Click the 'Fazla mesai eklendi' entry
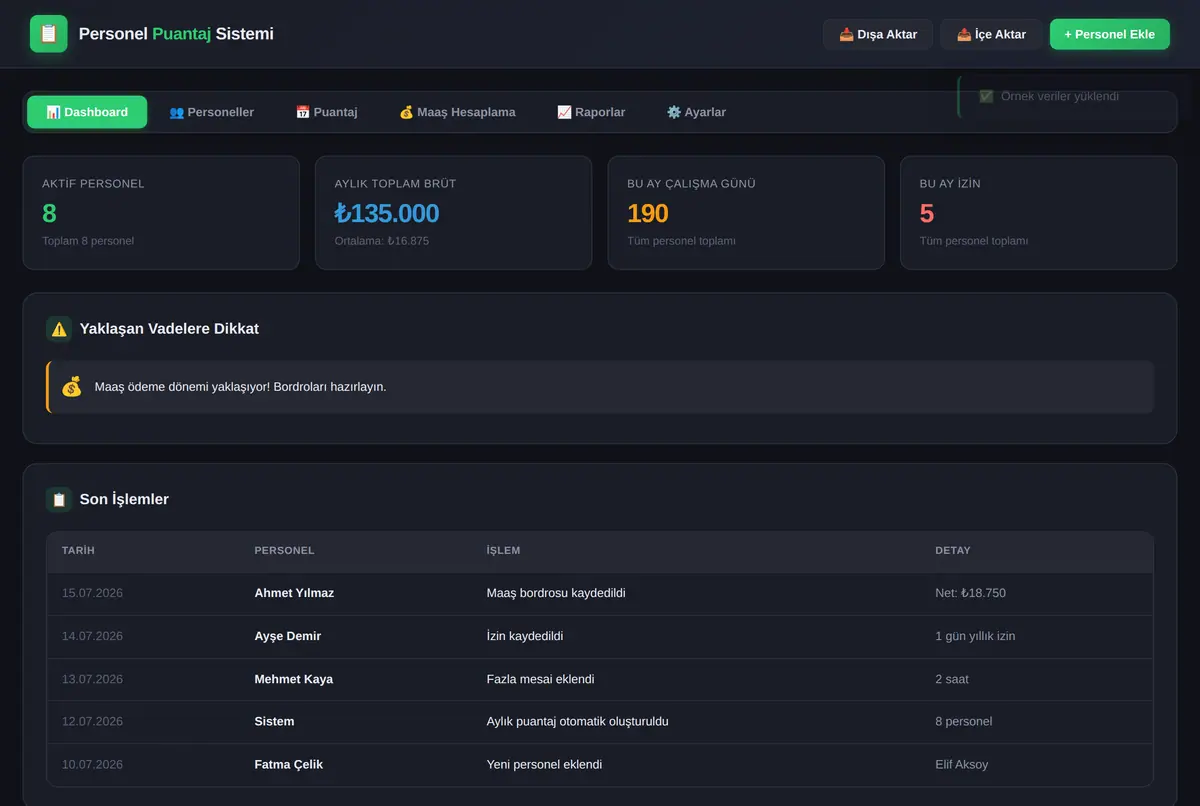Screen dimensions: 1200x806 540,679
